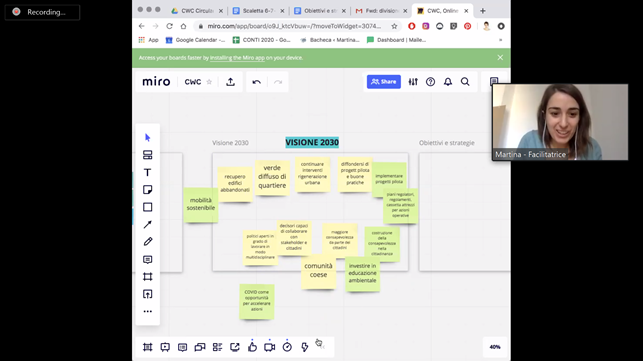Click the Frame tool in the left toolbar
643x361 pixels.
[148, 277]
